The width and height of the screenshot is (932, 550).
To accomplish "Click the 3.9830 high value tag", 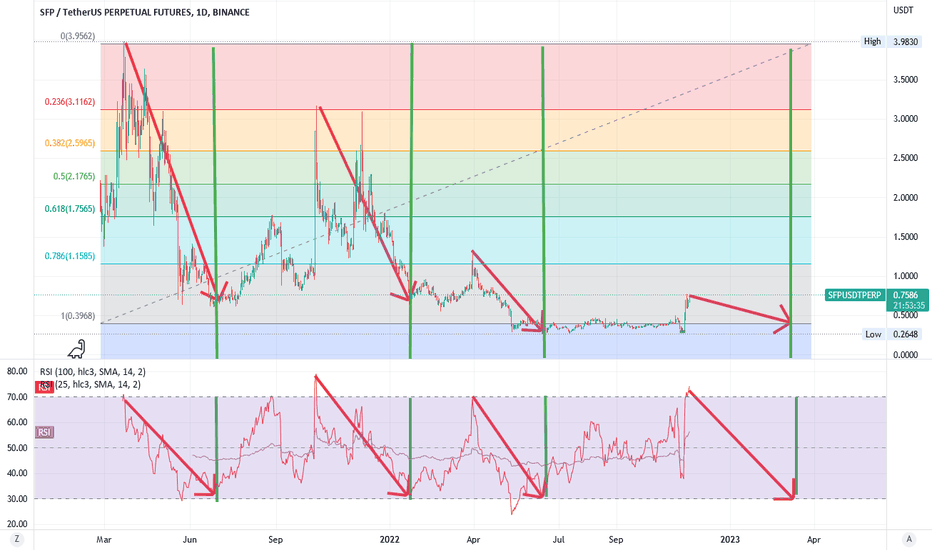I will 906,42.
